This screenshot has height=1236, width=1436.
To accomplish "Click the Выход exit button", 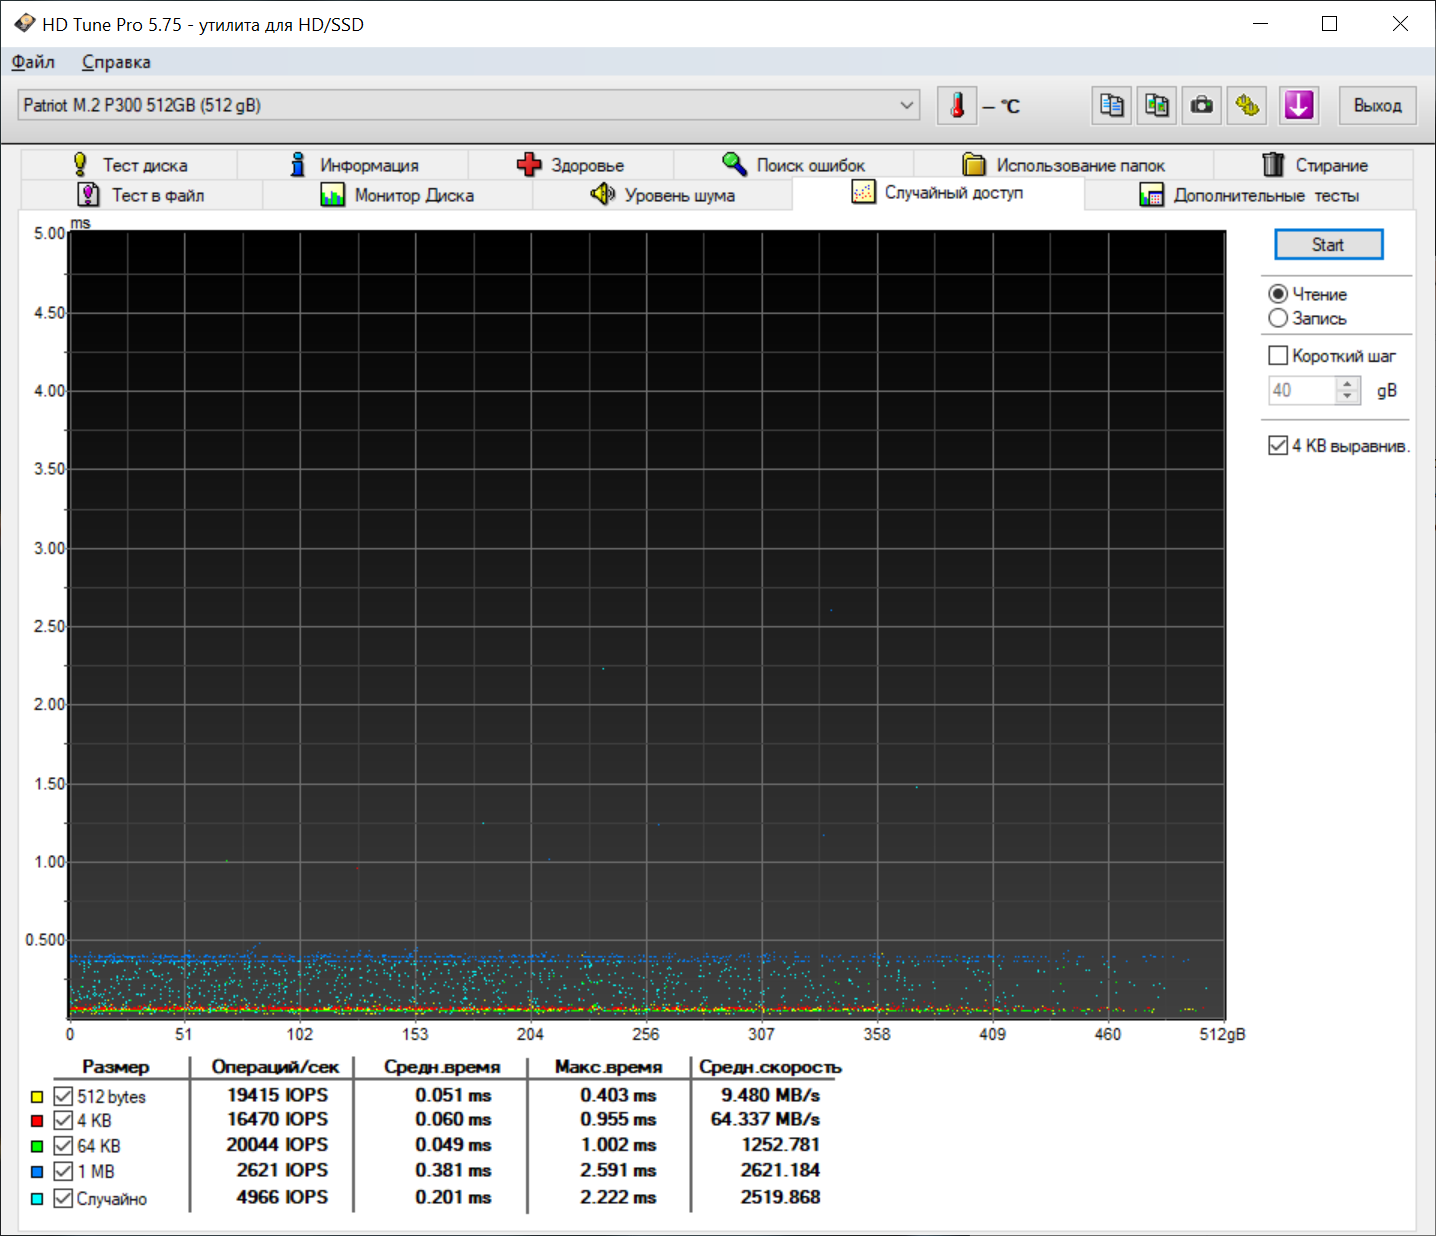I will [x=1377, y=106].
